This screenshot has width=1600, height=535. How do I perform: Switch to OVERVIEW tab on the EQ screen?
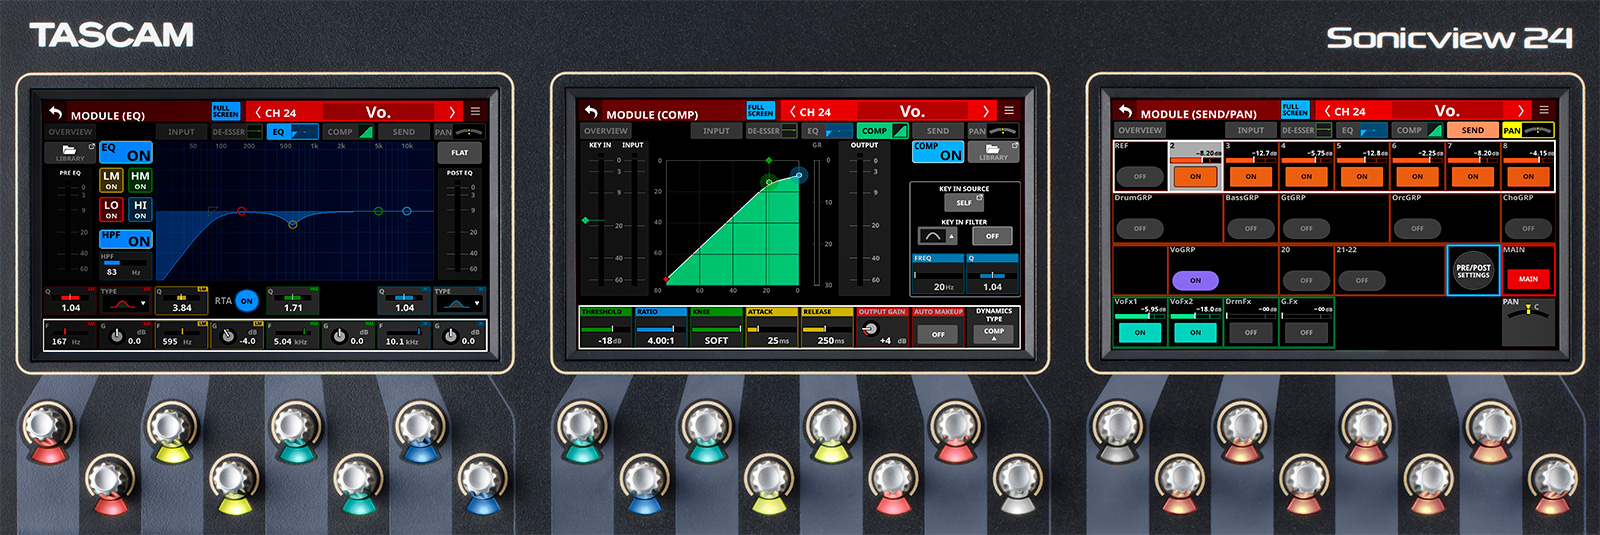pyautogui.click(x=70, y=132)
